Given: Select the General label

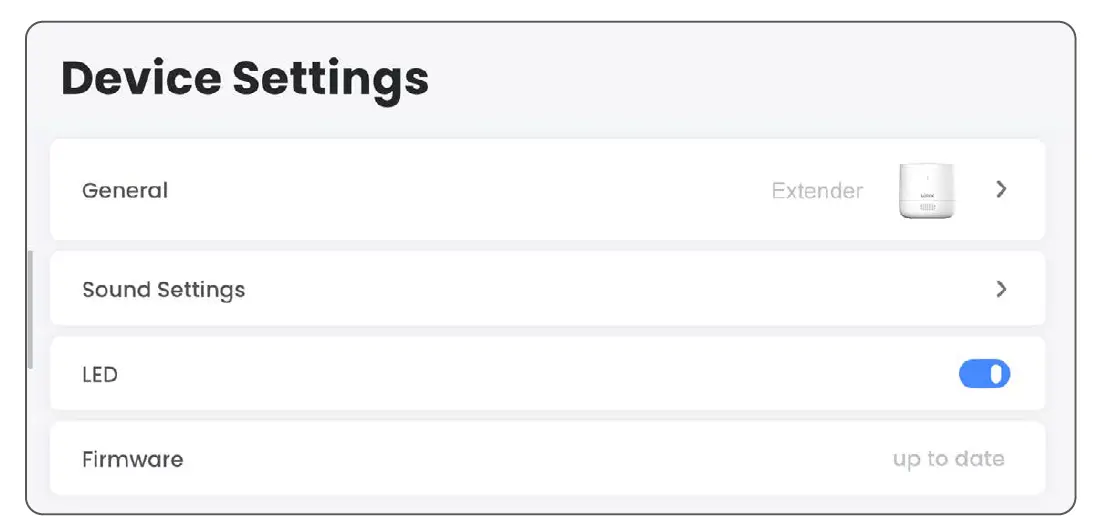Looking at the screenshot, I should click(125, 190).
